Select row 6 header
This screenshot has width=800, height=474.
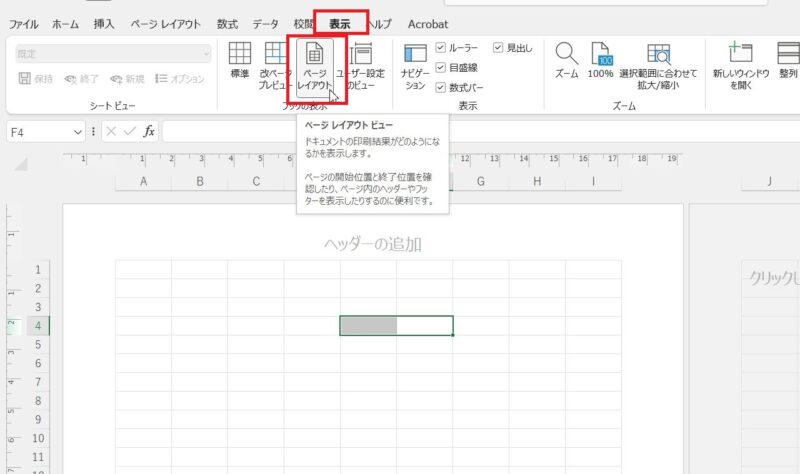[38, 363]
